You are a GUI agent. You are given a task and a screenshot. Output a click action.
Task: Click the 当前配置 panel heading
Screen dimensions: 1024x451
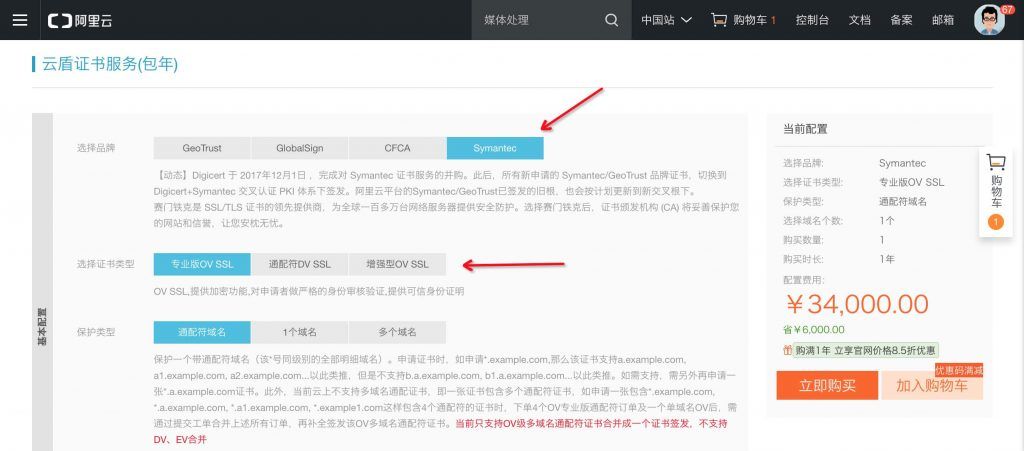click(805, 129)
